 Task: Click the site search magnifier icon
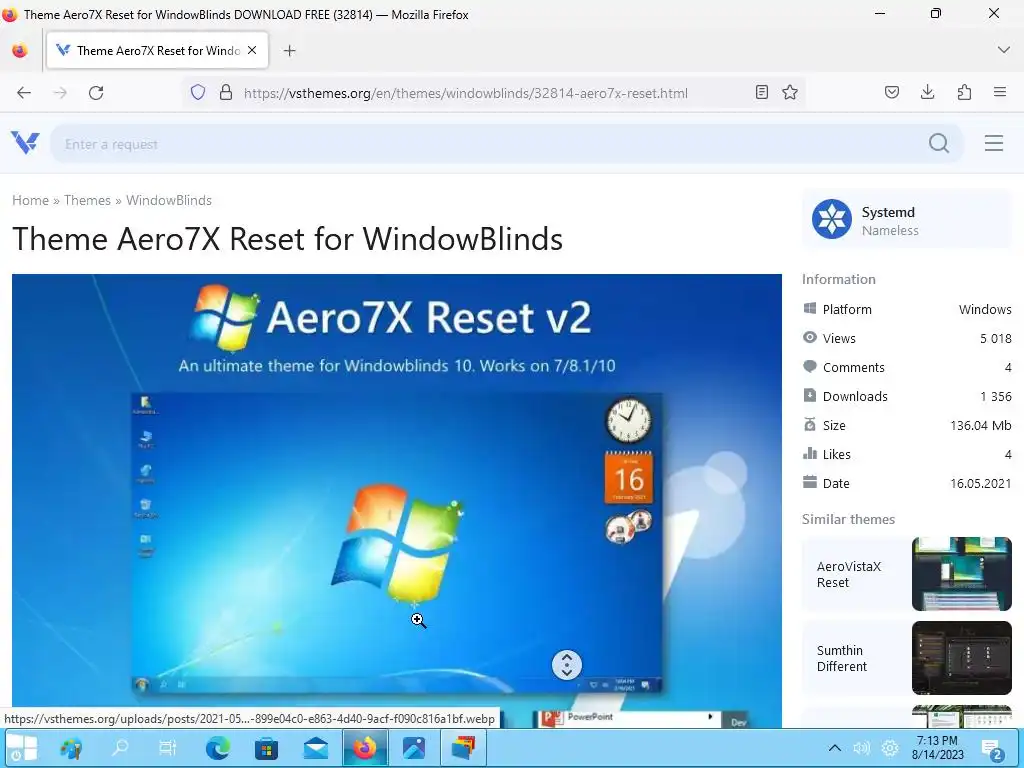tap(939, 143)
